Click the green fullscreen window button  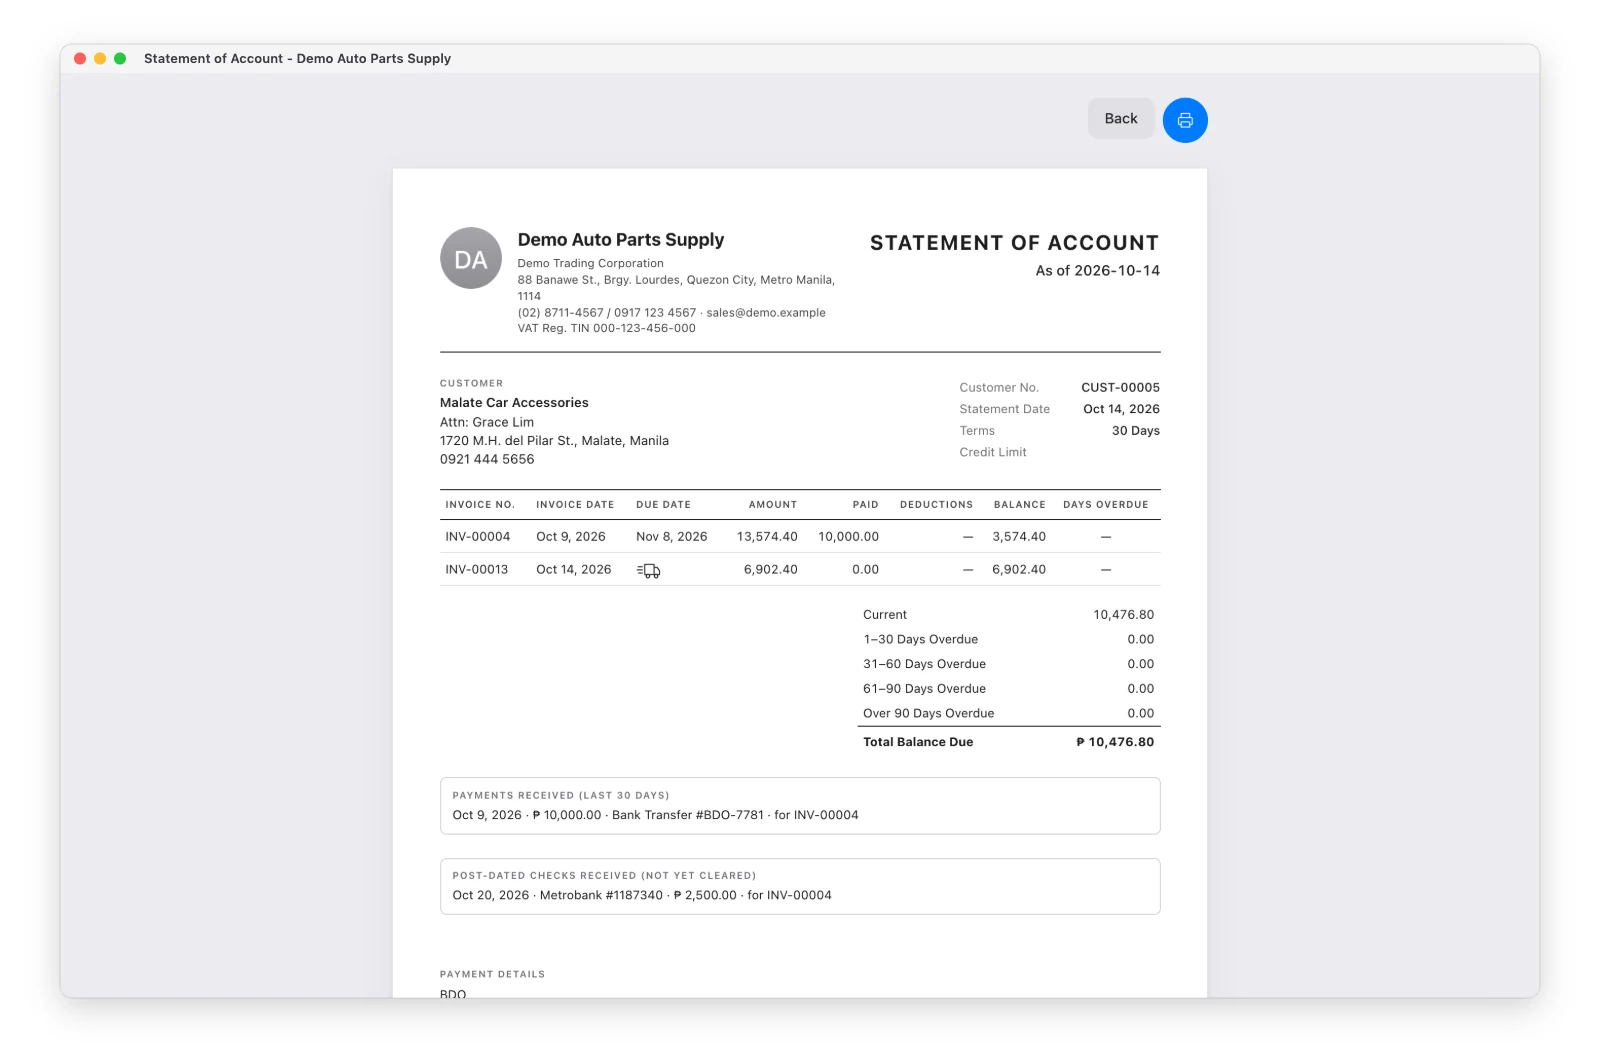point(120,59)
